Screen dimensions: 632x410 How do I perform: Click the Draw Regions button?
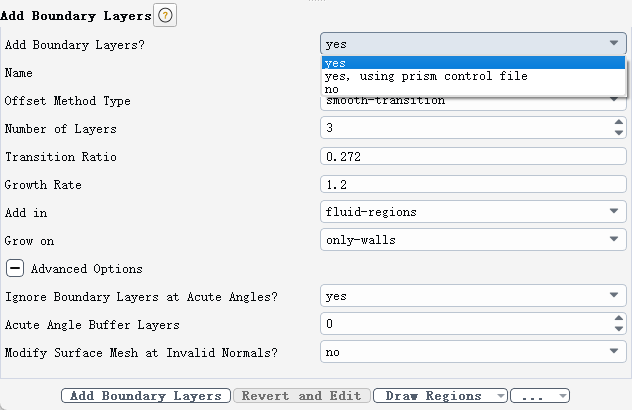point(433,396)
